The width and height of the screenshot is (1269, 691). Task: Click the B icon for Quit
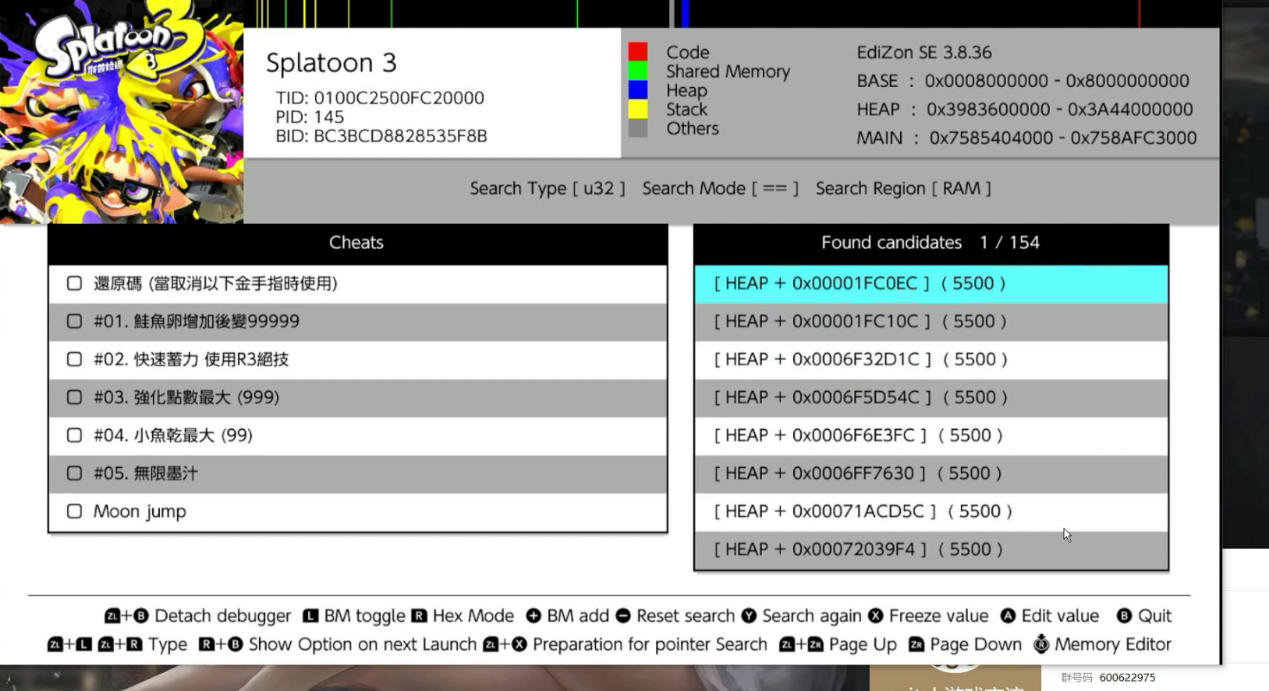(1124, 616)
